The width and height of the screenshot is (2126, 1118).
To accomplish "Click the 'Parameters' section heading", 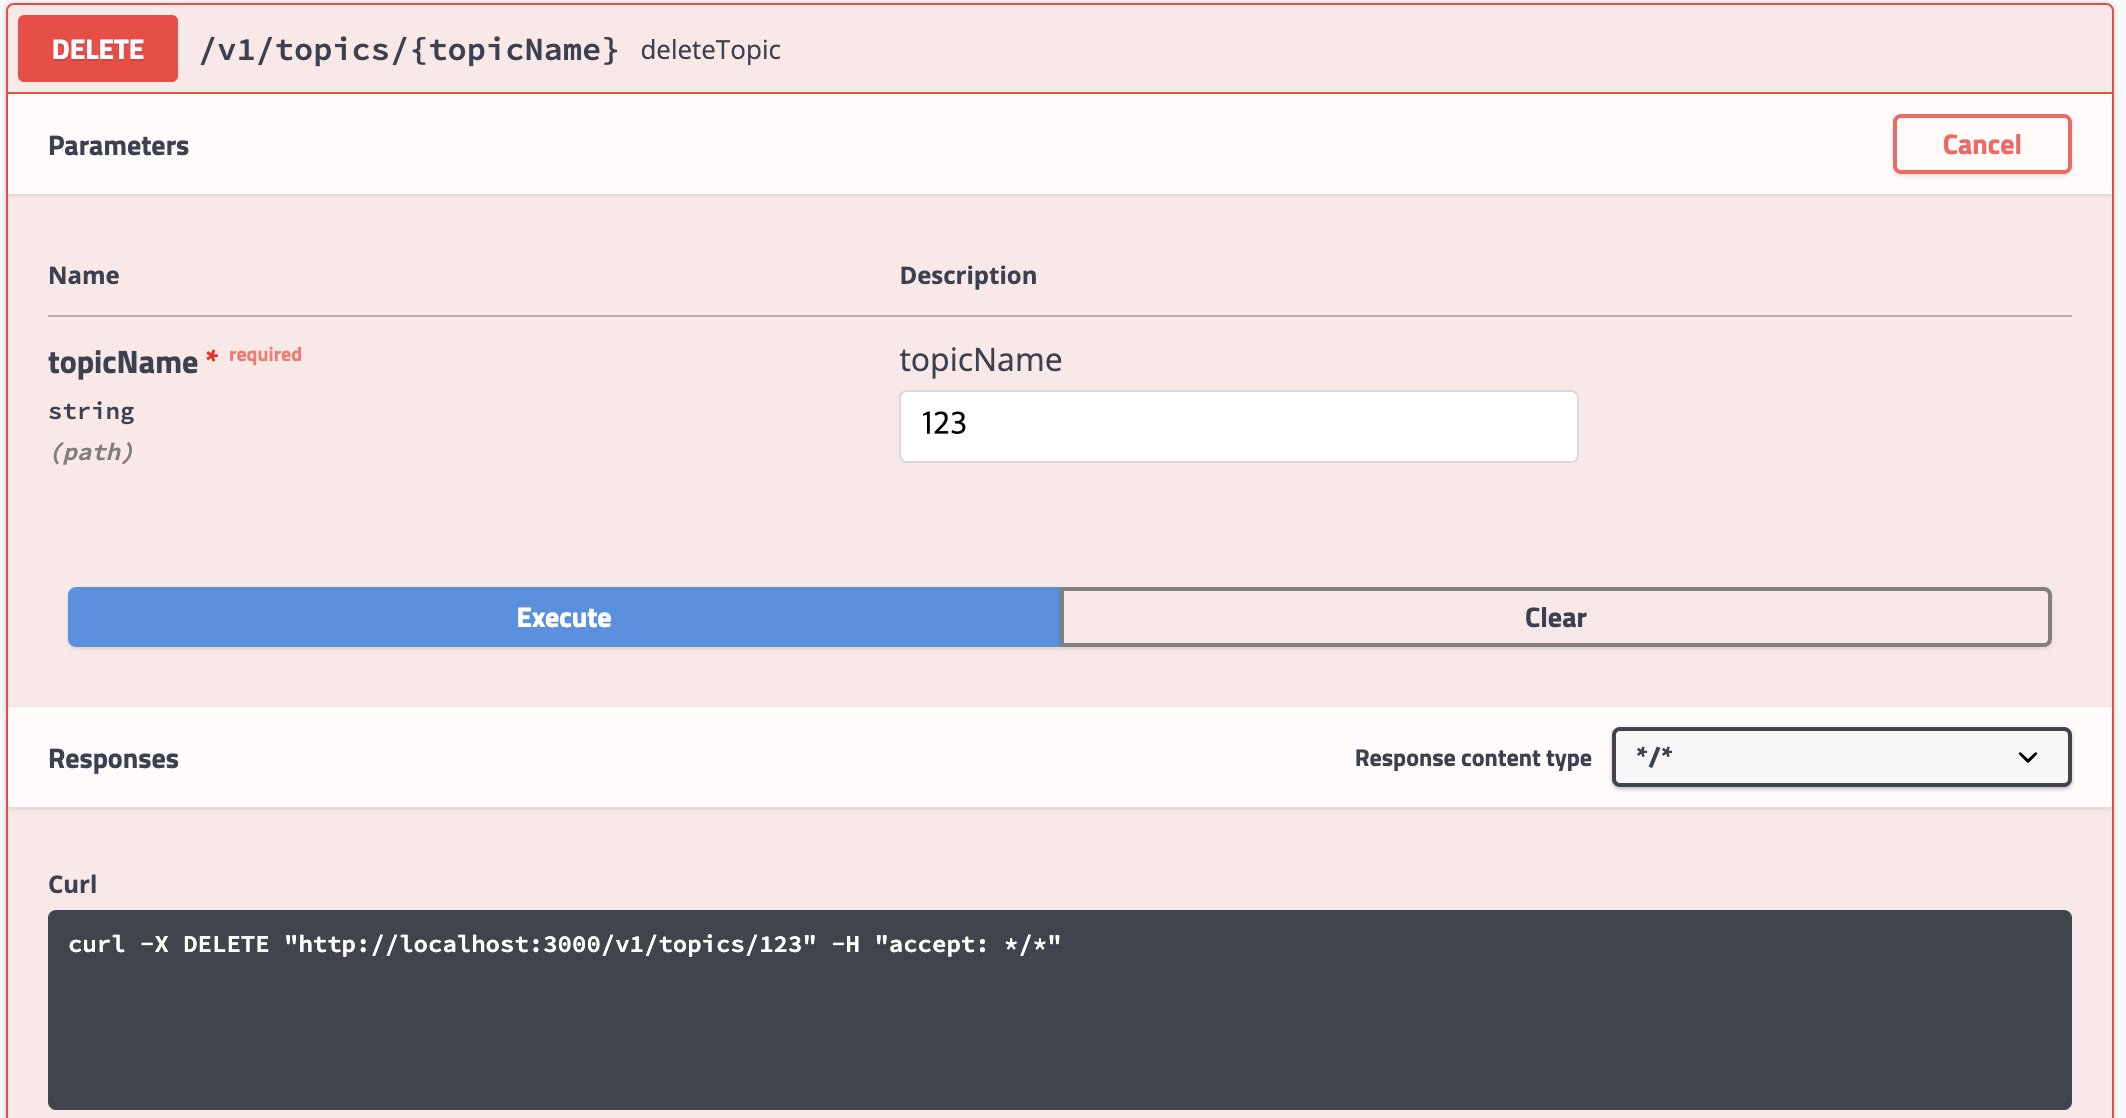I will point(118,146).
